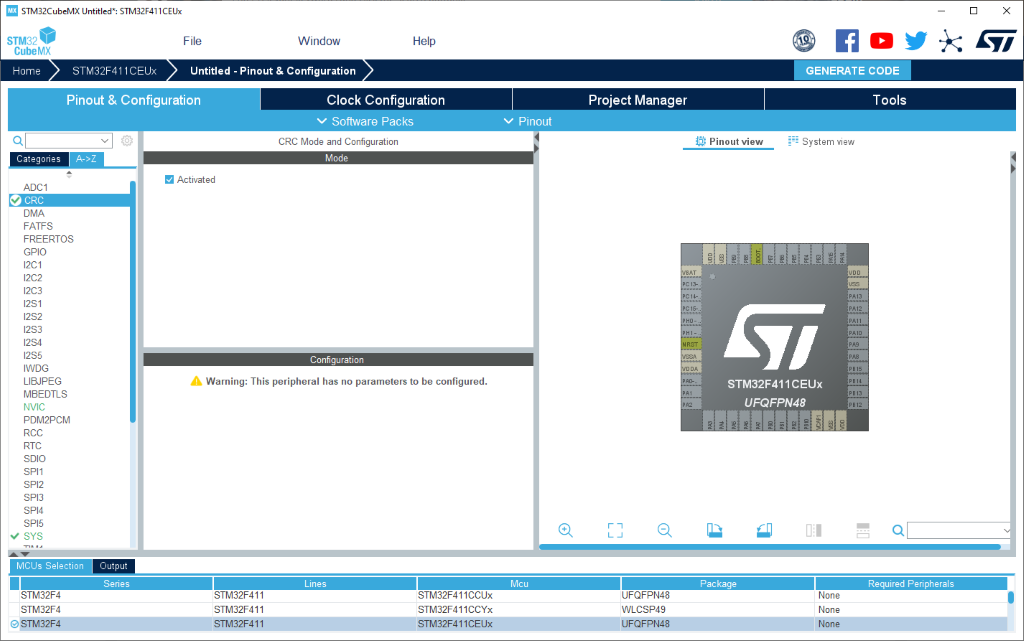This screenshot has width=1024, height=641.
Task: Open the ST 10-year anniversary badge icon
Action: [804, 40]
